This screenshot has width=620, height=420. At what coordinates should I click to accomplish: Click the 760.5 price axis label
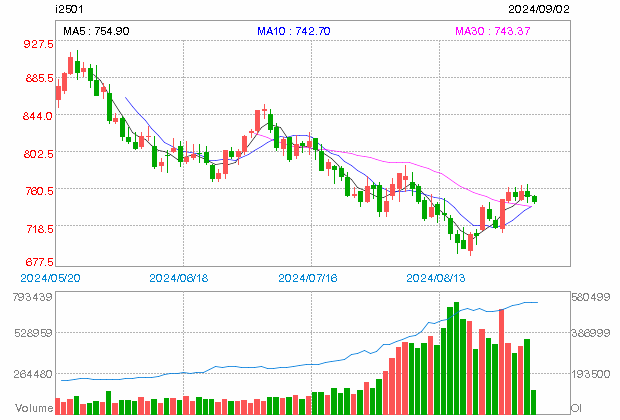(39, 191)
